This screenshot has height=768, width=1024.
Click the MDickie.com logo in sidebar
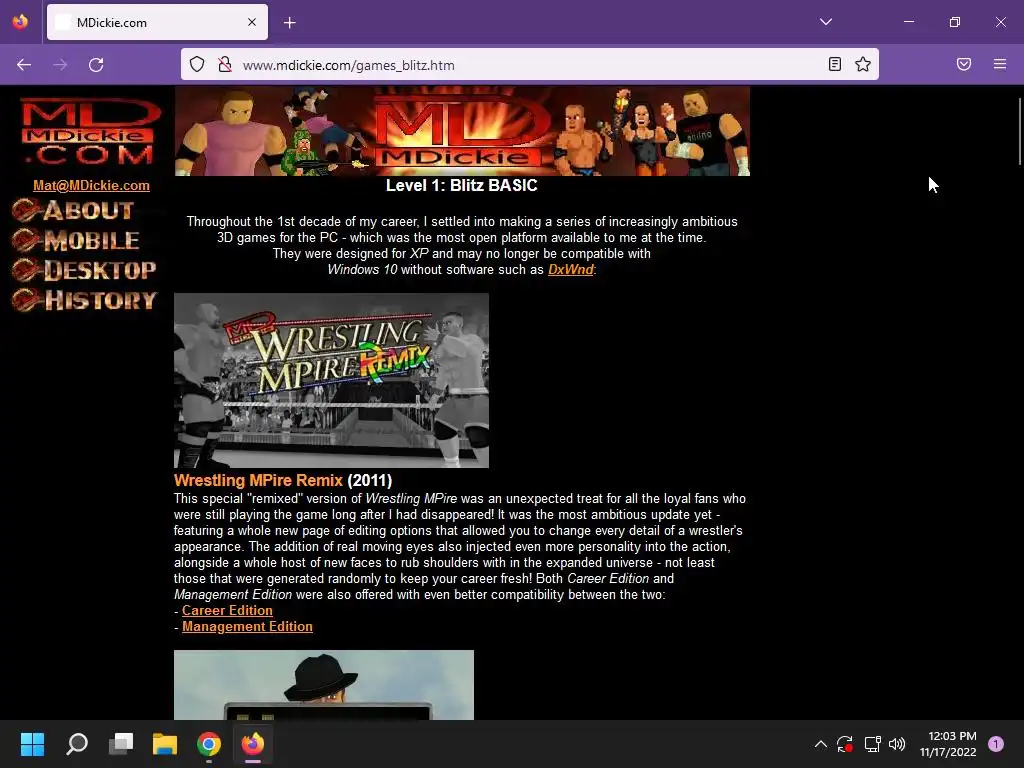click(89, 131)
